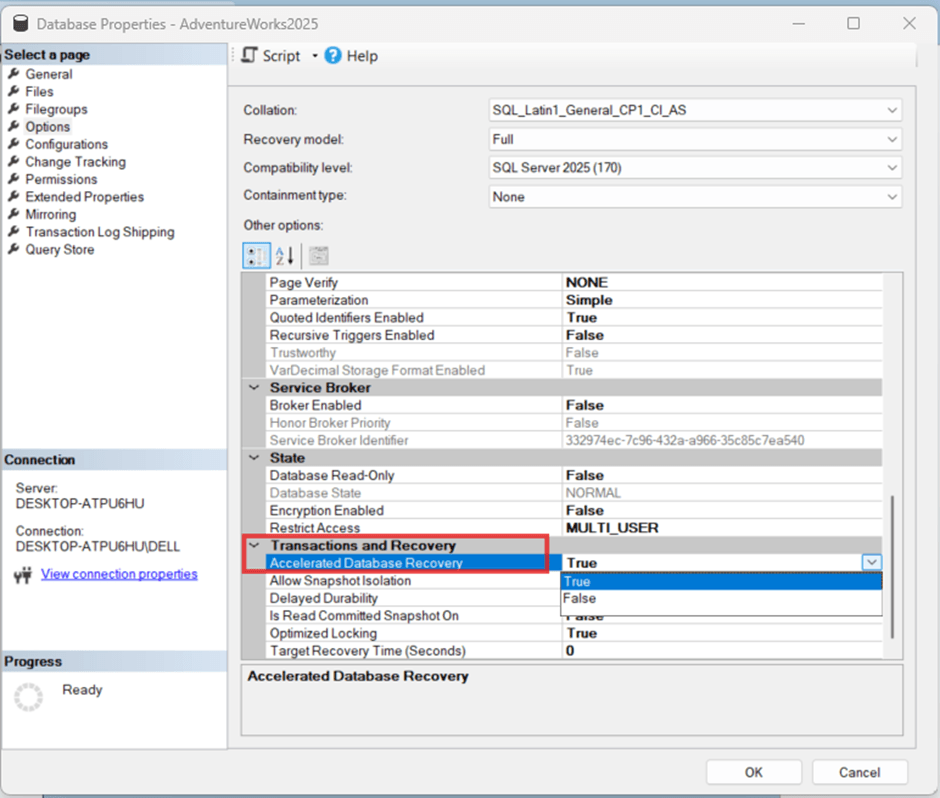Click the options grid vertical scrollbar
Screen dimensions: 940x798
892,567
